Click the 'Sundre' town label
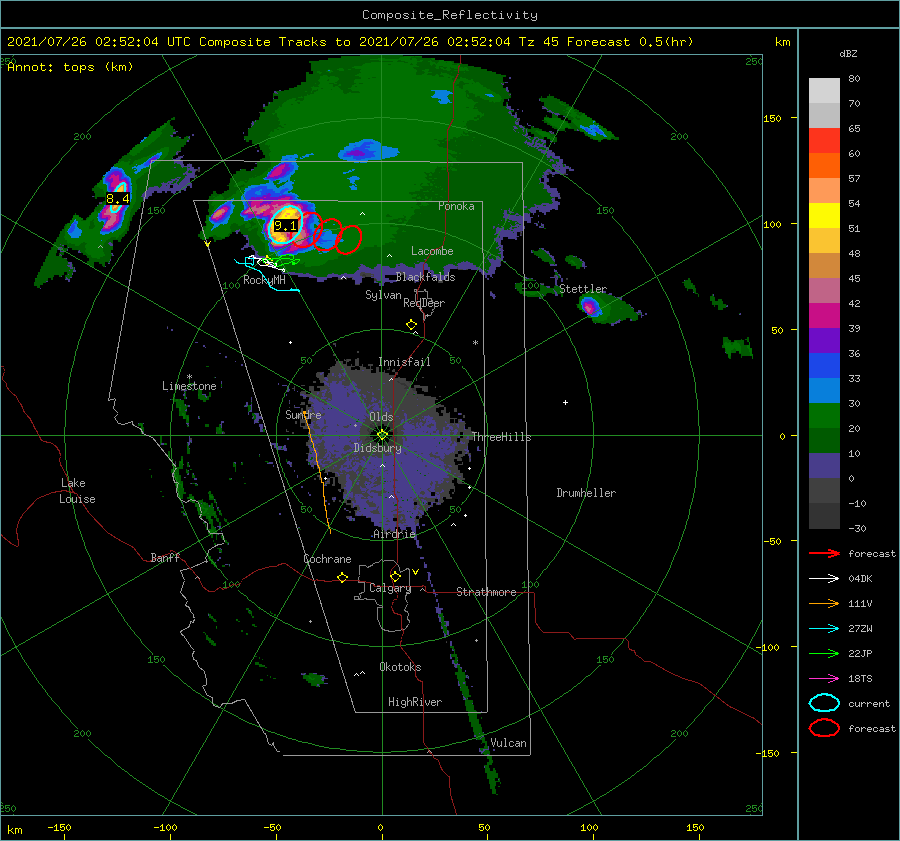Viewport: 900px width, 841px height. tap(303, 414)
